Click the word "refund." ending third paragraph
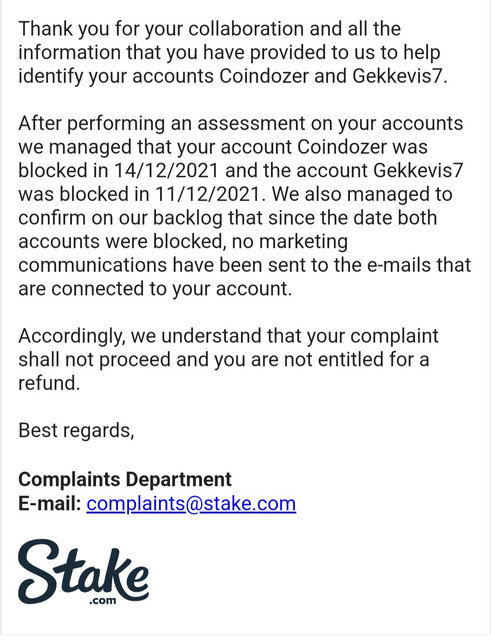The width and height of the screenshot is (491, 640). tap(49, 383)
